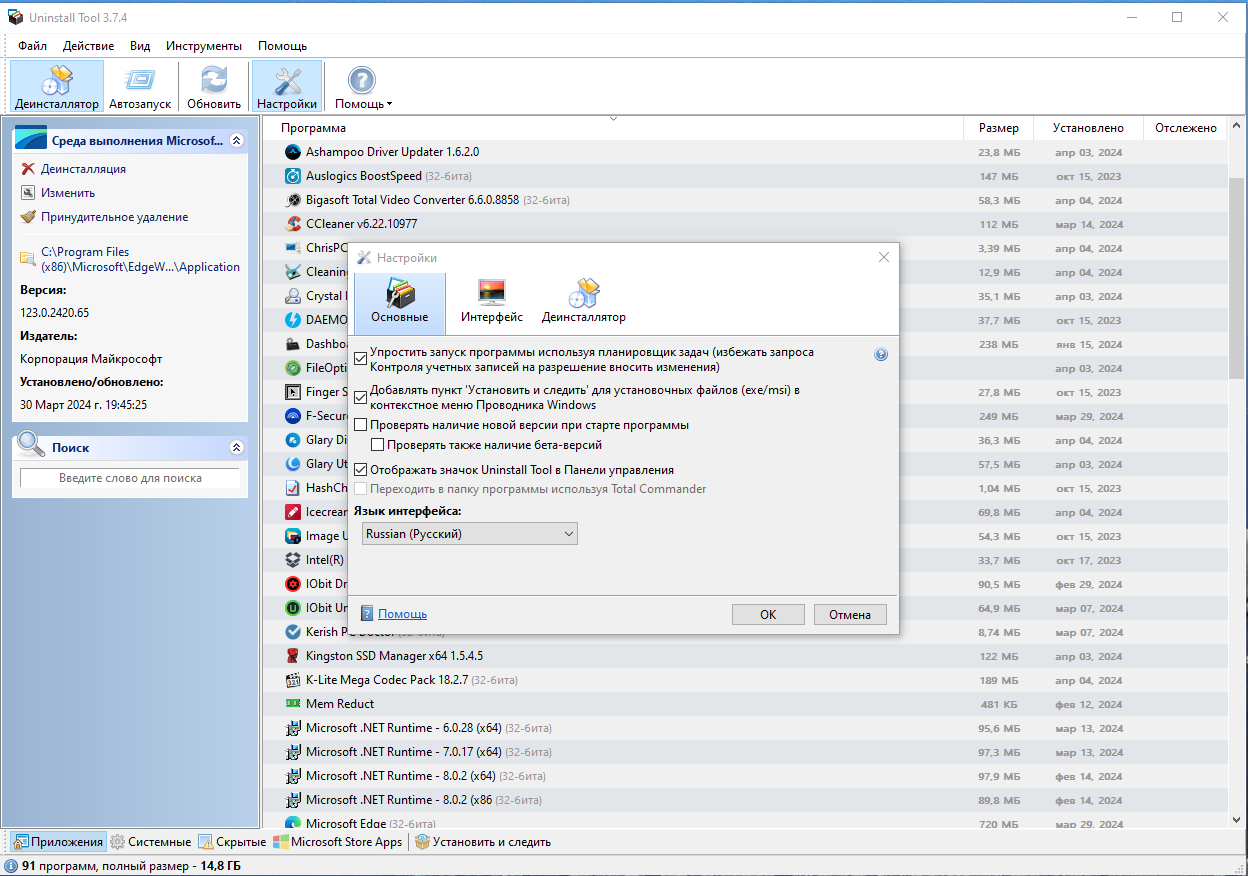Open the Вид menu
The image size is (1248, 876).
pyautogui.click(x=140, y=46)
